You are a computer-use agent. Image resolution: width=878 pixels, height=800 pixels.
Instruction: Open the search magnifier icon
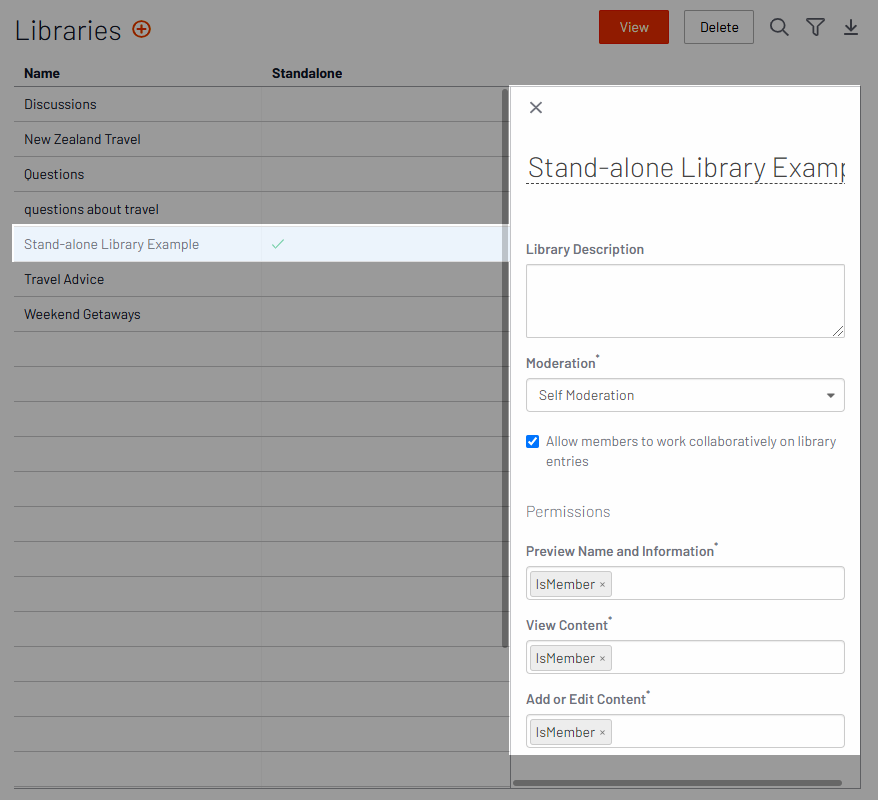(779, 28)
